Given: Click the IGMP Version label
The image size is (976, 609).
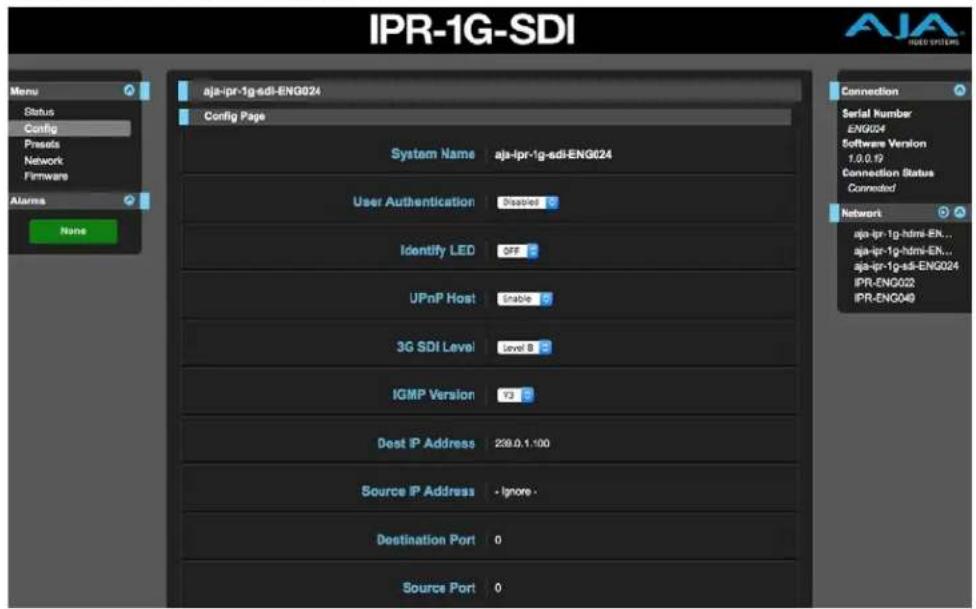Looking at the screenshot, I should tap(433, 395).
